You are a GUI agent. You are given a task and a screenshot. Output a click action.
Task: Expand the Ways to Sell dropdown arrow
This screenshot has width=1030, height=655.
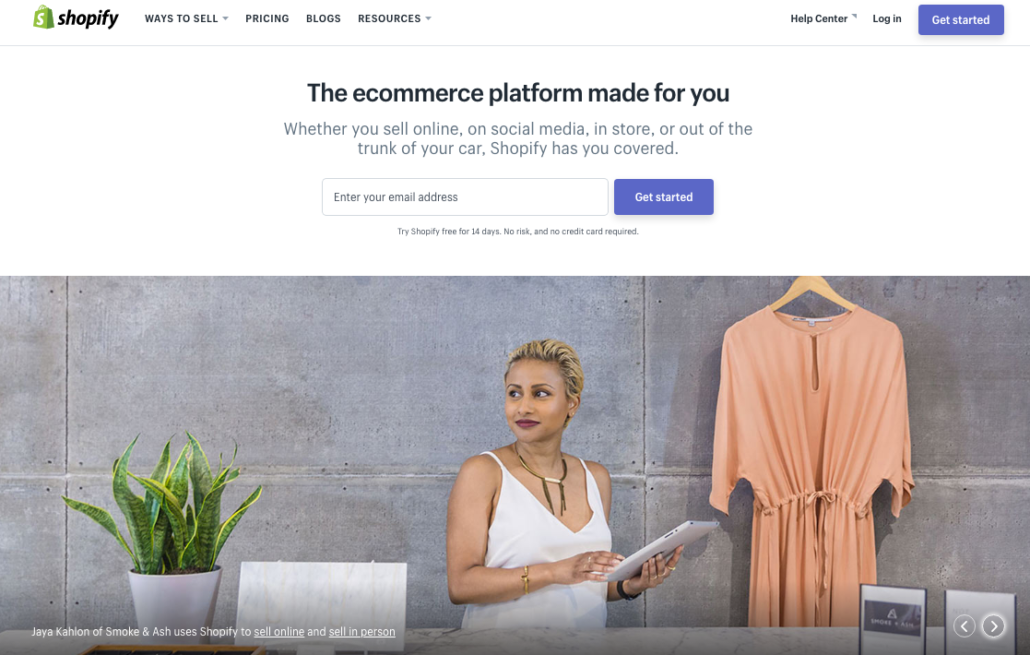coord(225,18)
